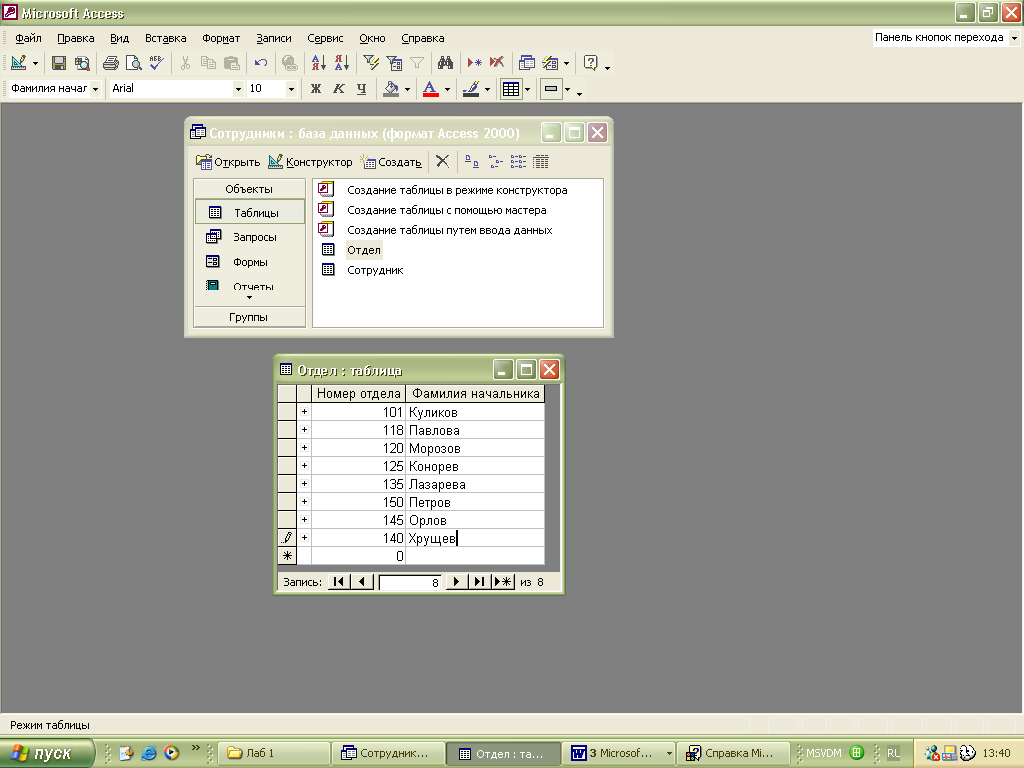Open the Правка menu
1024x768 pixels.
point(76,39)
